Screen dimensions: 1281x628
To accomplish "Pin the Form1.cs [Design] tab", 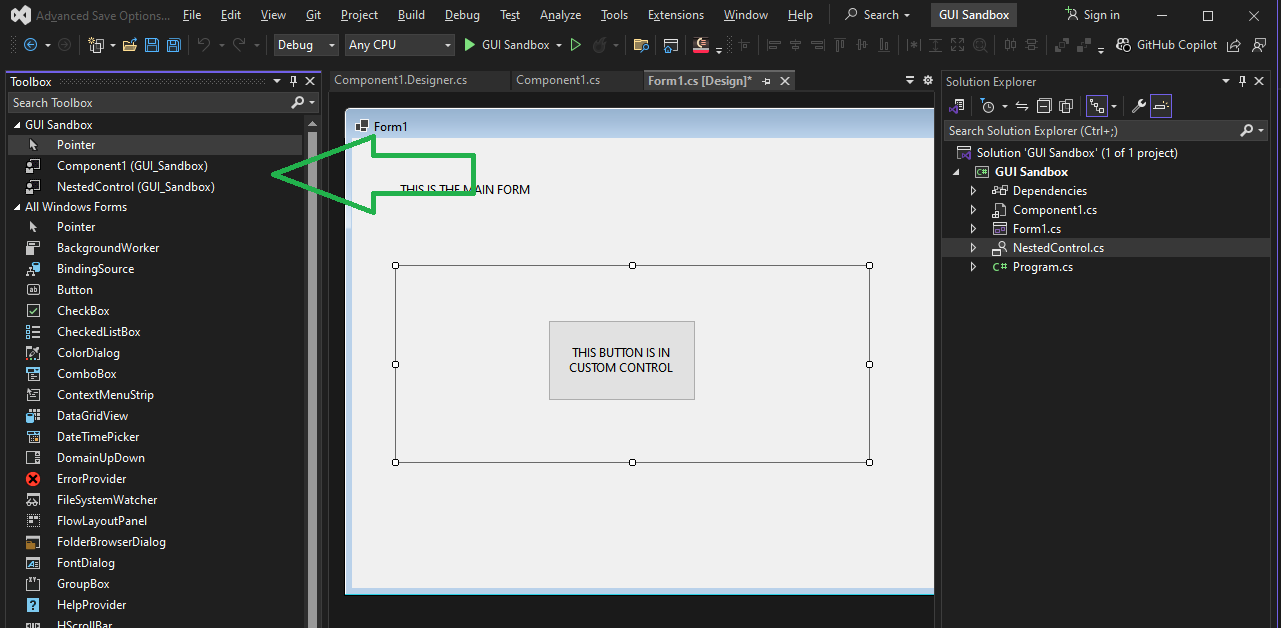I will (x=766, y=81).
